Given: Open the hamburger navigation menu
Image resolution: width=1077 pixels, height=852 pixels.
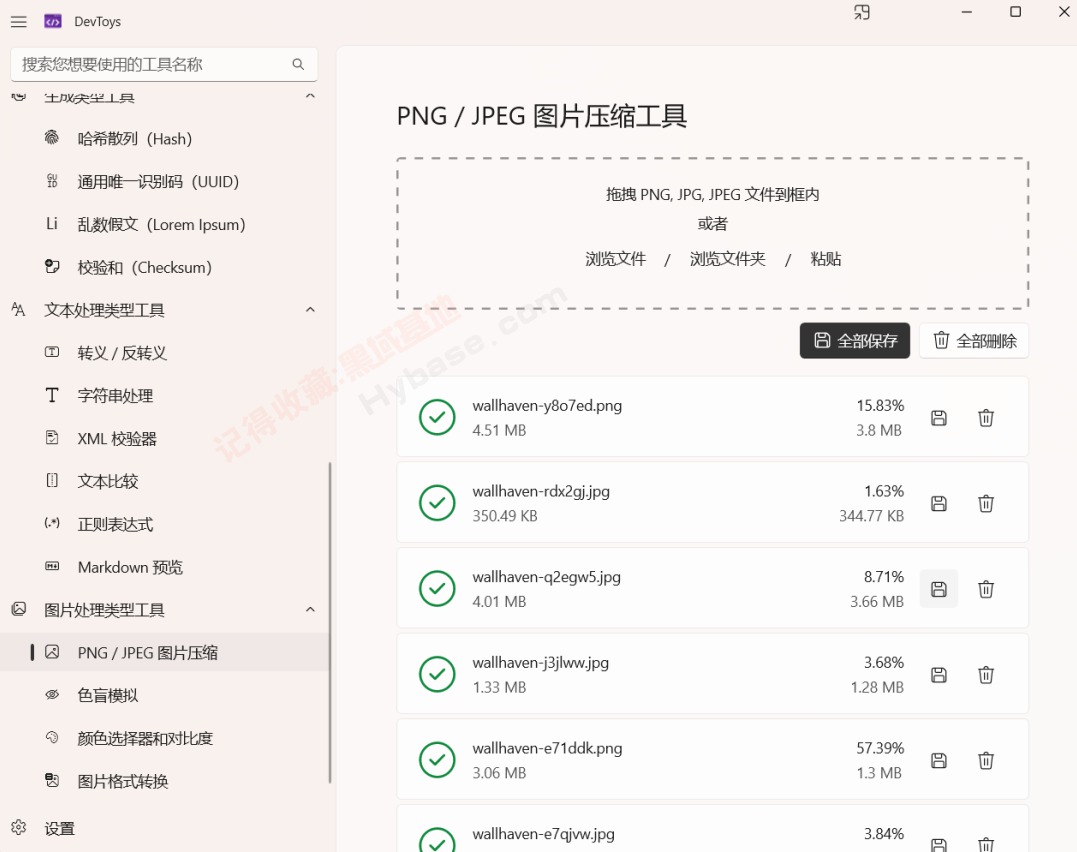Looking at the screenshot, I should [x=19, y=22].
